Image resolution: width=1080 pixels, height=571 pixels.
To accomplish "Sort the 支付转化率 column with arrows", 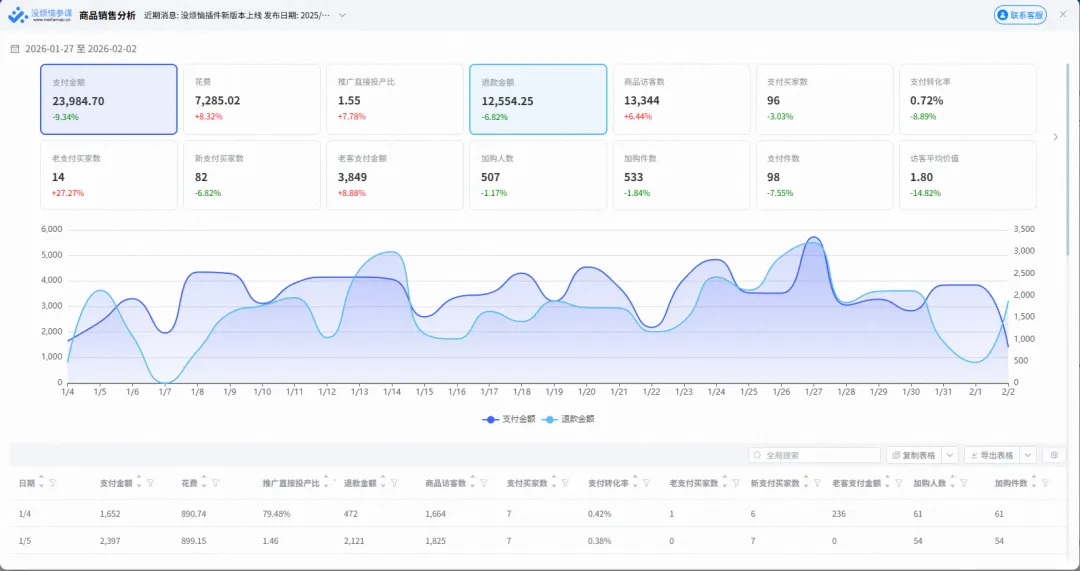I will [635, 484].
